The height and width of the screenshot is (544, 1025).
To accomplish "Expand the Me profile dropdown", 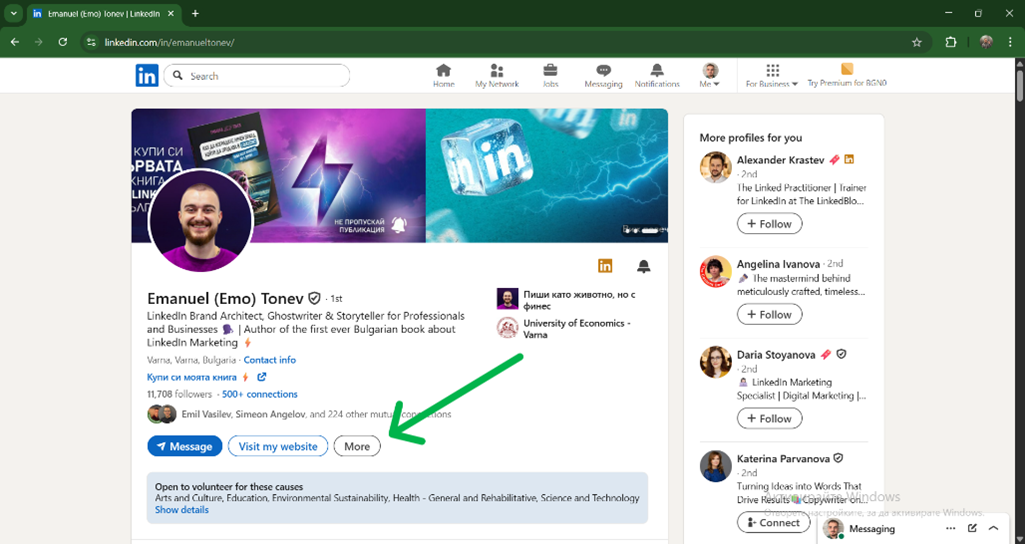I will click(710, 76).
